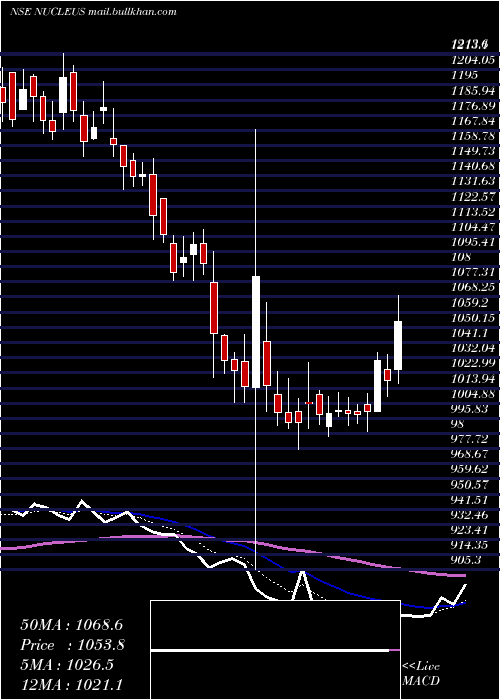Viewport: 500px width, 700px height.
Task: Click the 1195 price axis label
Action: point(464,75)
